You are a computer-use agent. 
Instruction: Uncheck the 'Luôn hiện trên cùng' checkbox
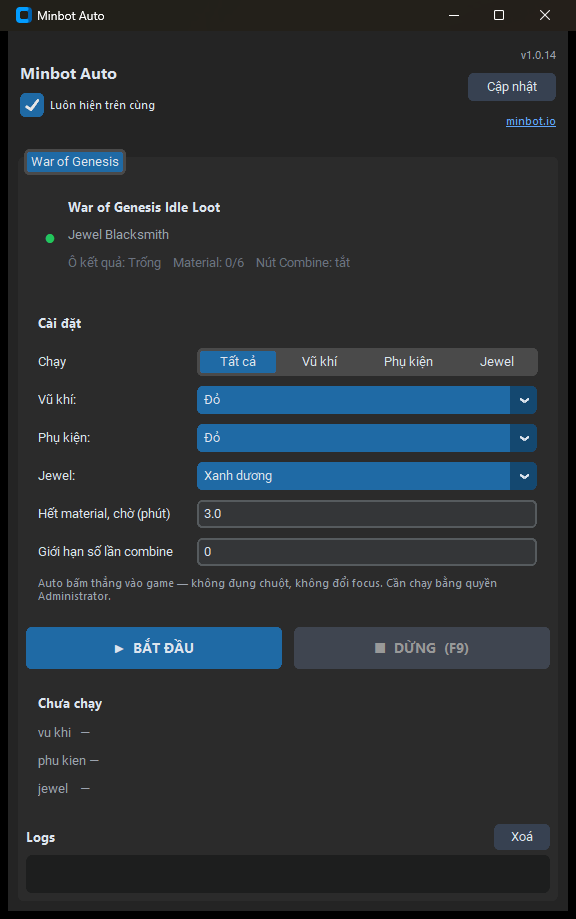point(32,105)
